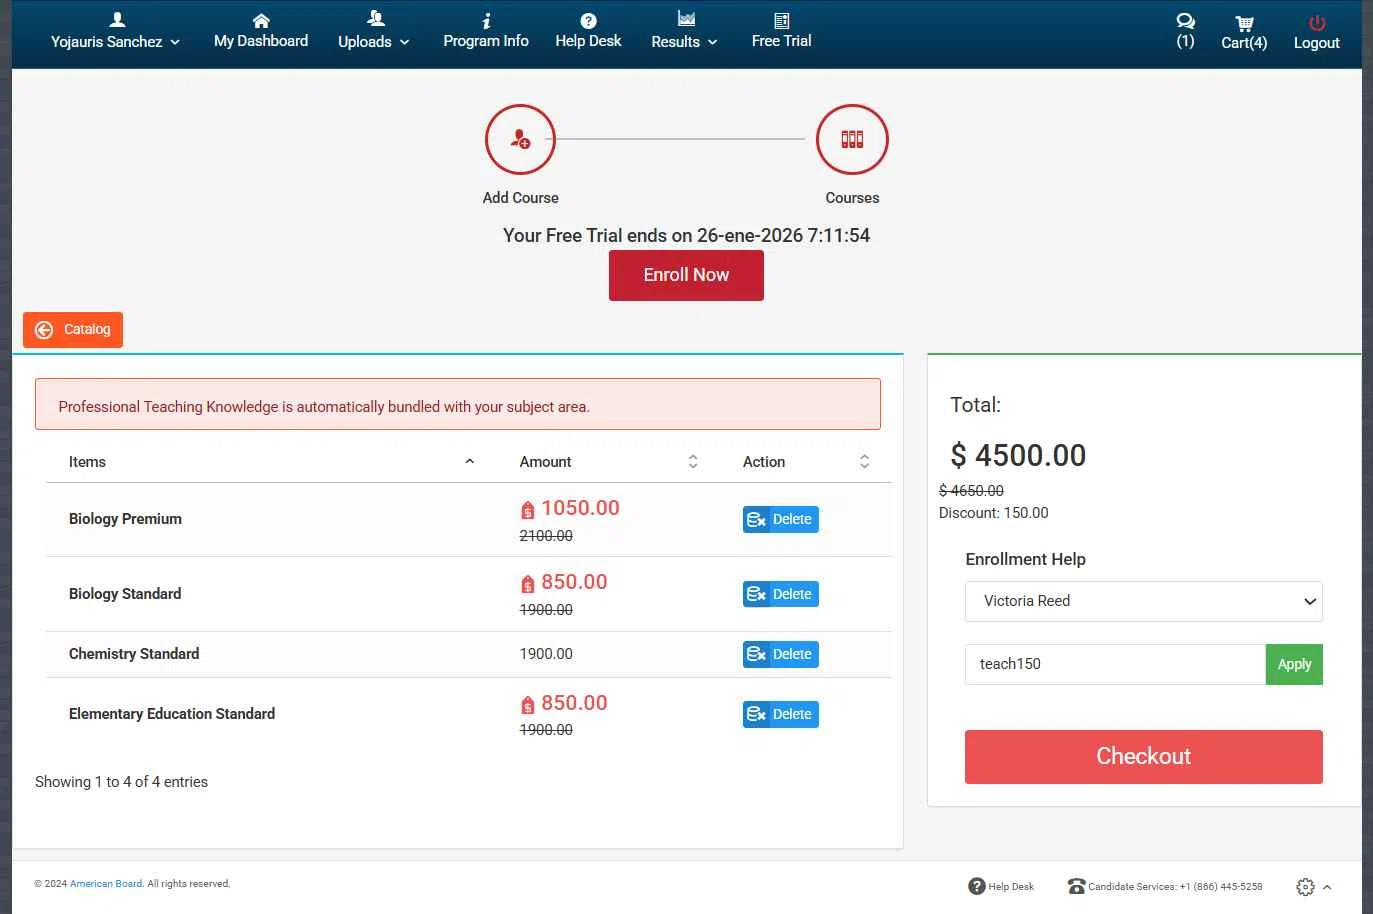Go back to the Catalog
Viewport: 1373px width, 914px height.
[x=73, y=330]
